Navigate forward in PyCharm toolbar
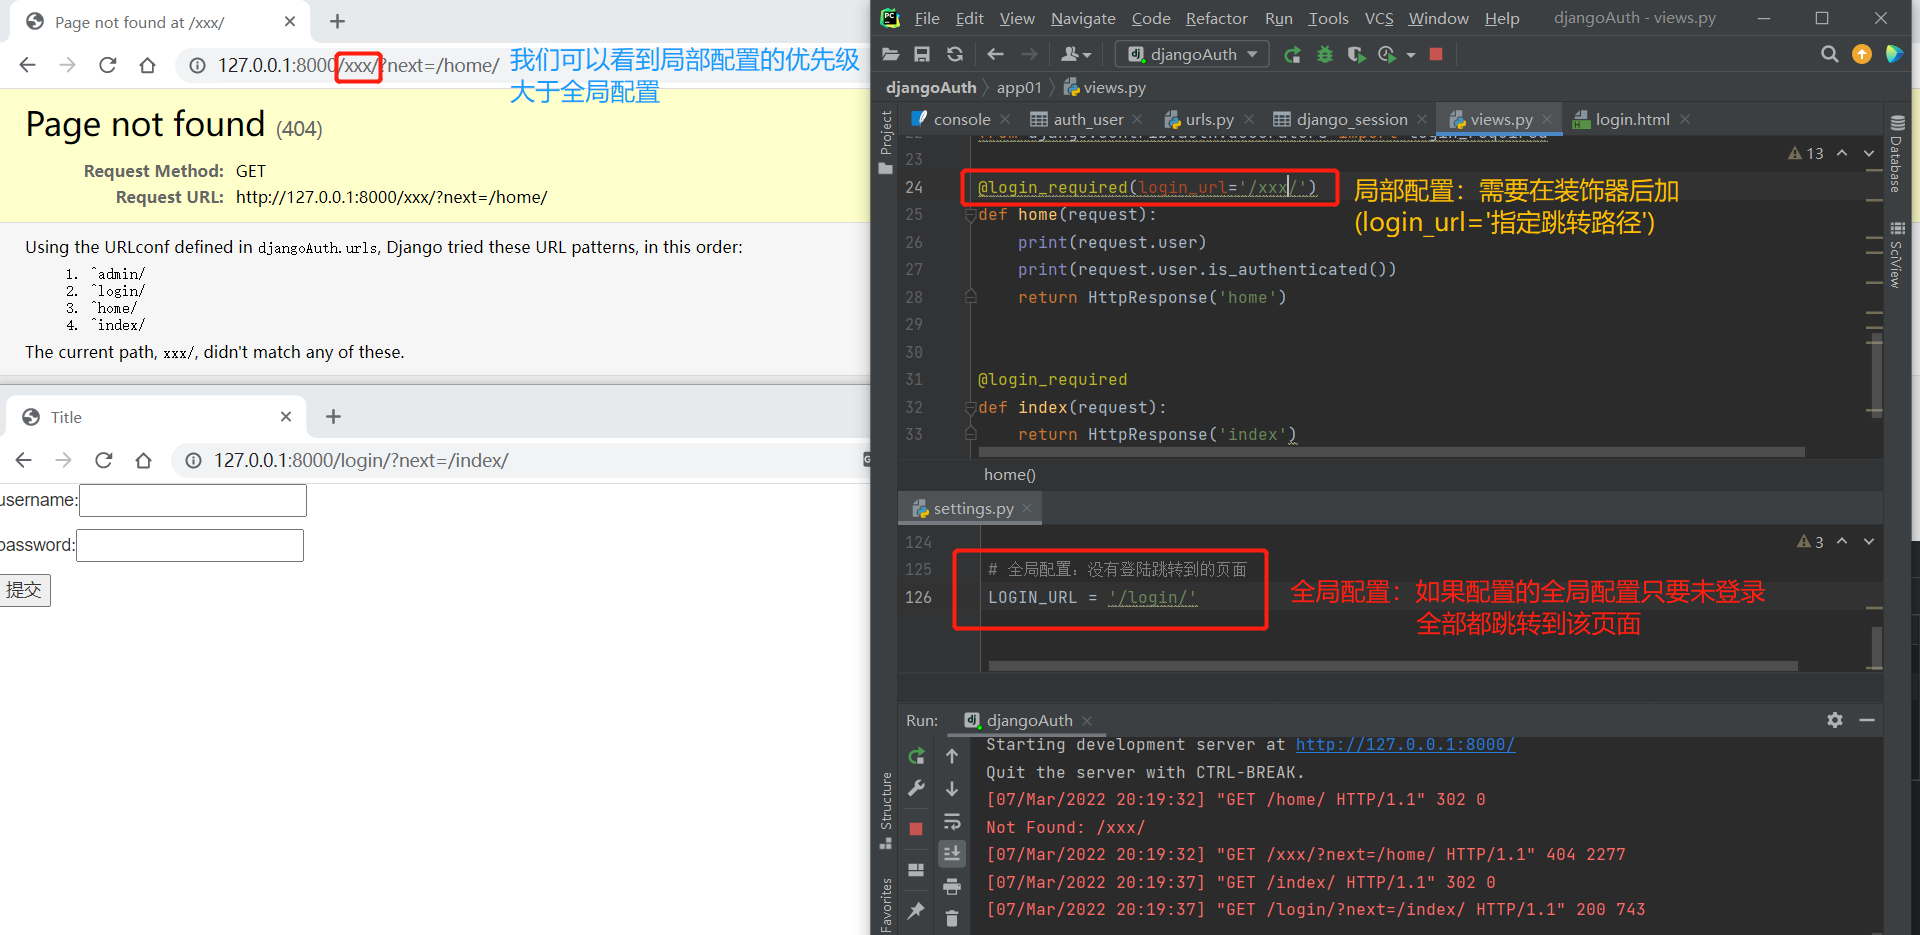Viewport: 1920px width, 935px height. [x=1029, y=54]
